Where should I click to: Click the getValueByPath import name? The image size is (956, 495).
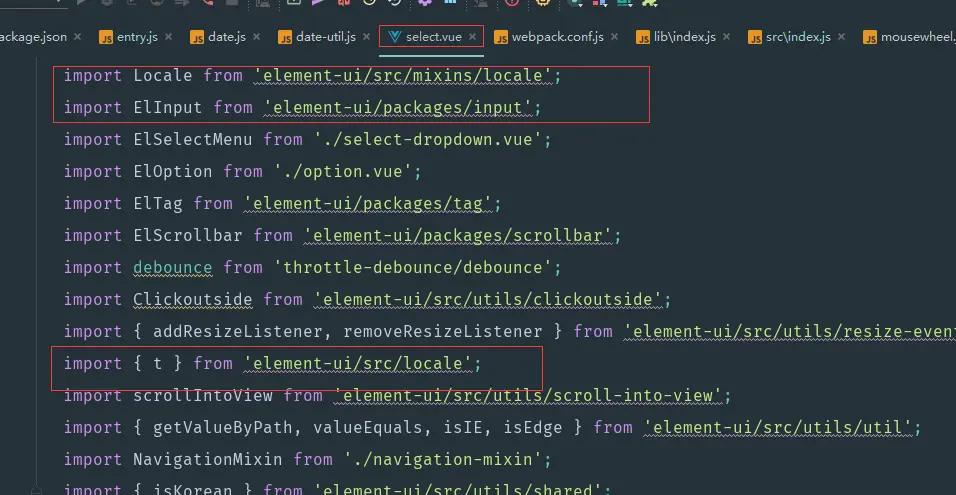pyautogui.click(x=222, y=428)
